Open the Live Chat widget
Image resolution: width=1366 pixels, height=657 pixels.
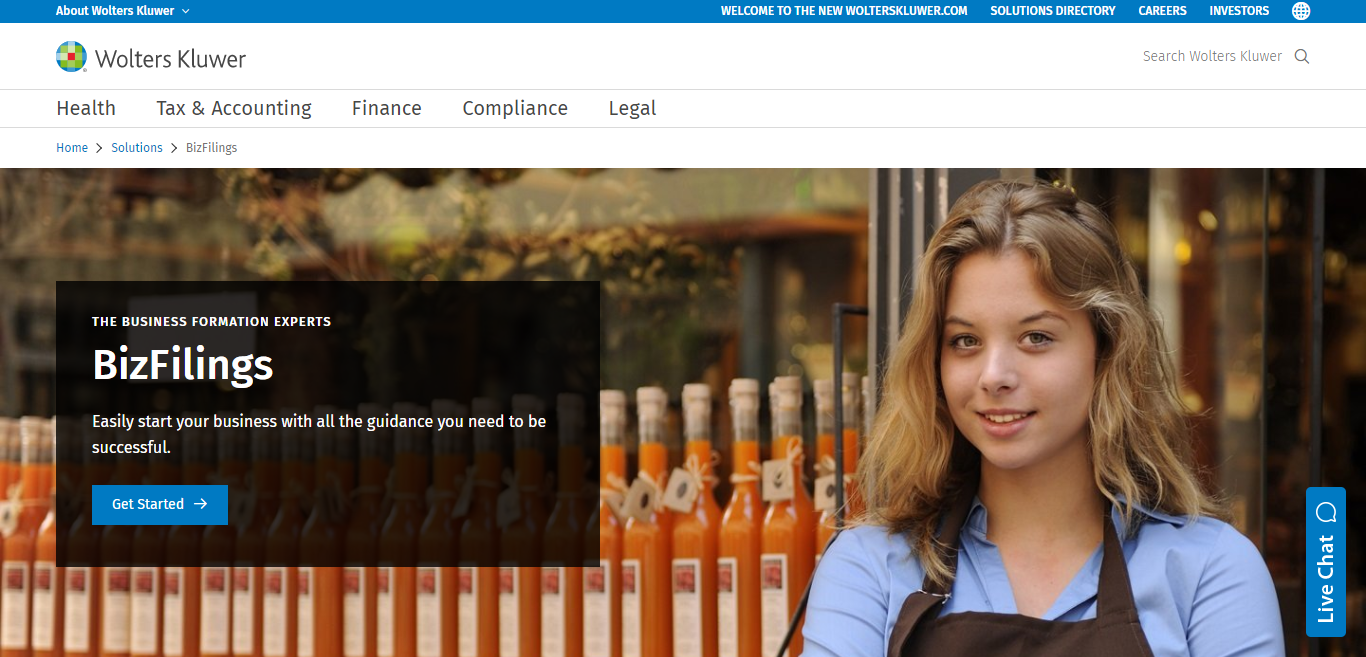[1326, 562]
